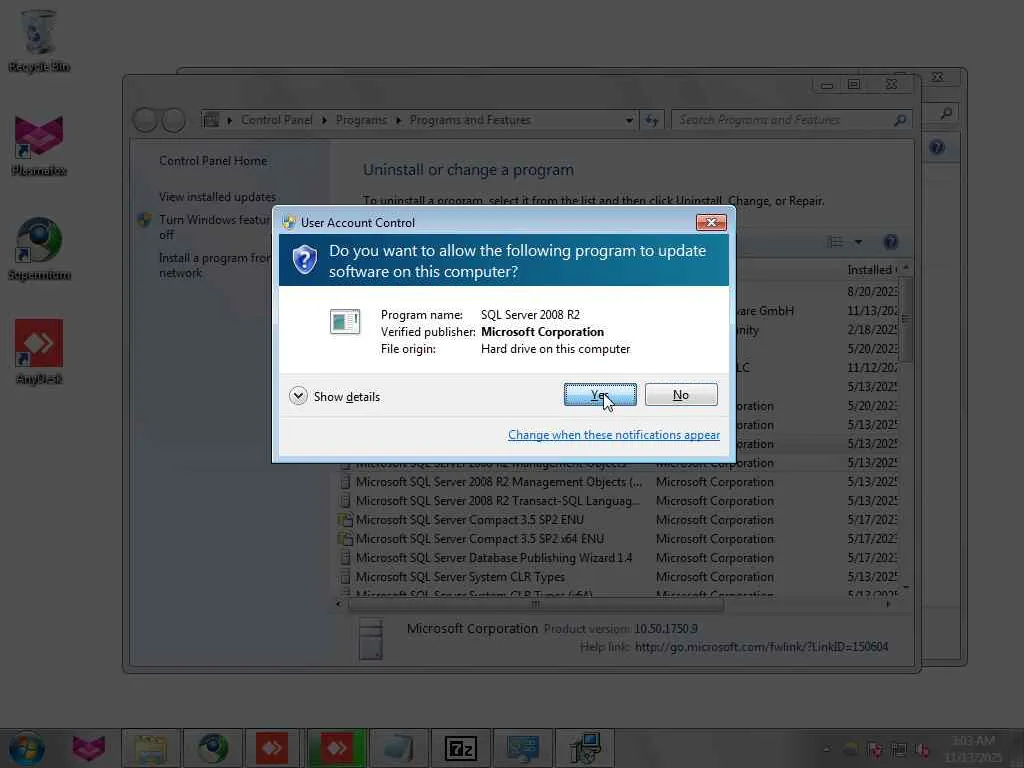Close the User Account Control dialog
Image resolution: width=1024 pixels, height=768 pixels.
tap(711, 223)
